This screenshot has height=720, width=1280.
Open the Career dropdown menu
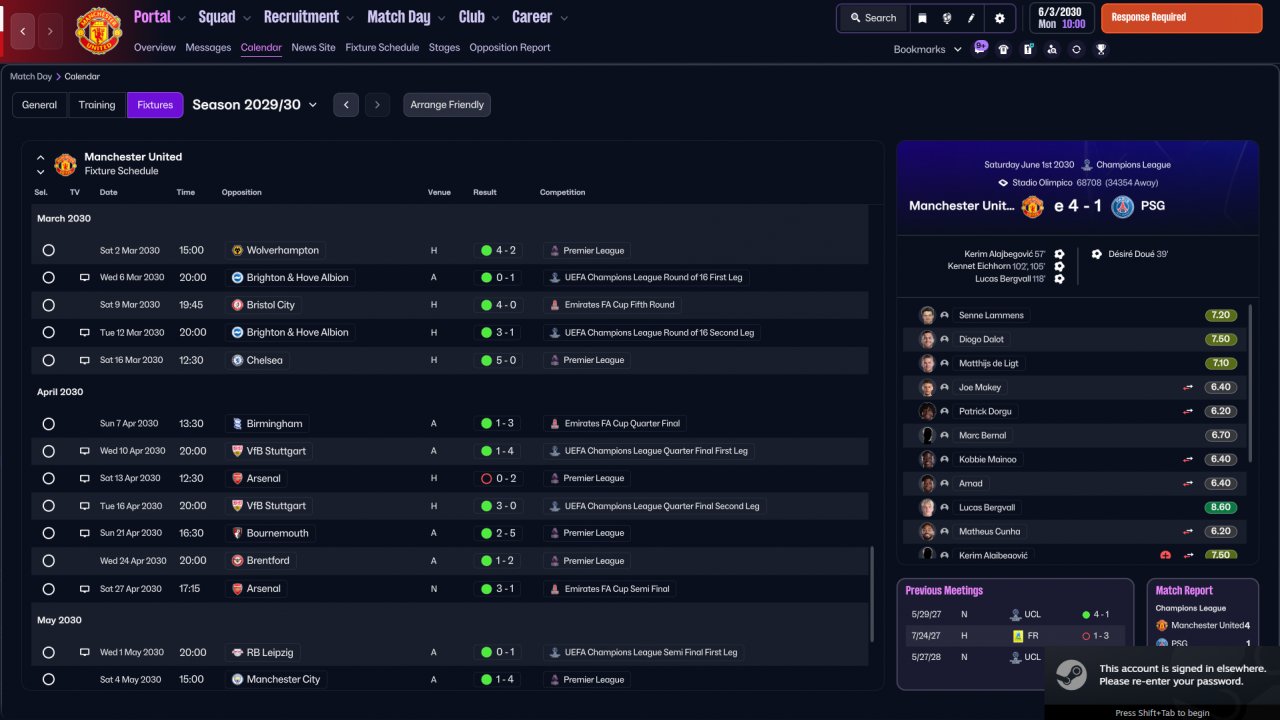coord(540,17)
